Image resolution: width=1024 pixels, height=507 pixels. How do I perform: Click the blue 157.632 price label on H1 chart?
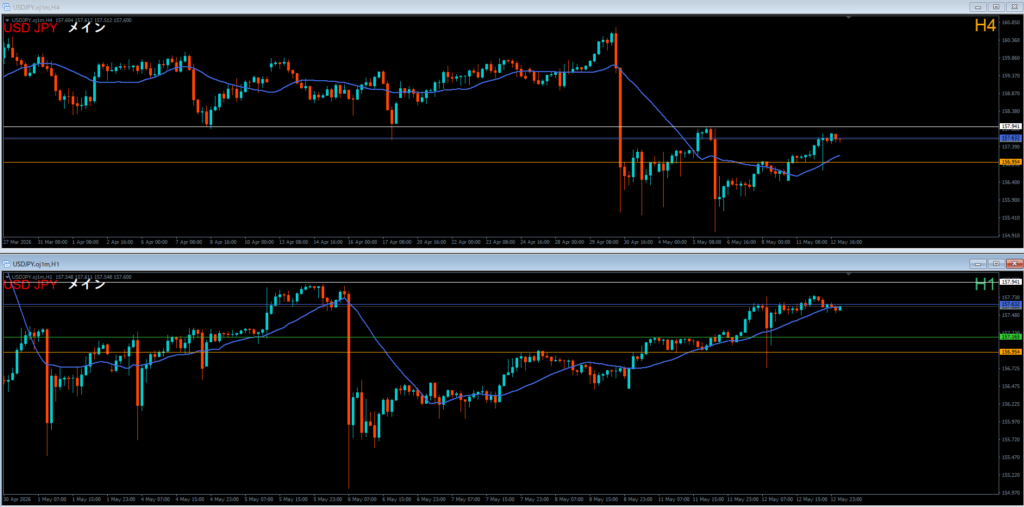1010,304
